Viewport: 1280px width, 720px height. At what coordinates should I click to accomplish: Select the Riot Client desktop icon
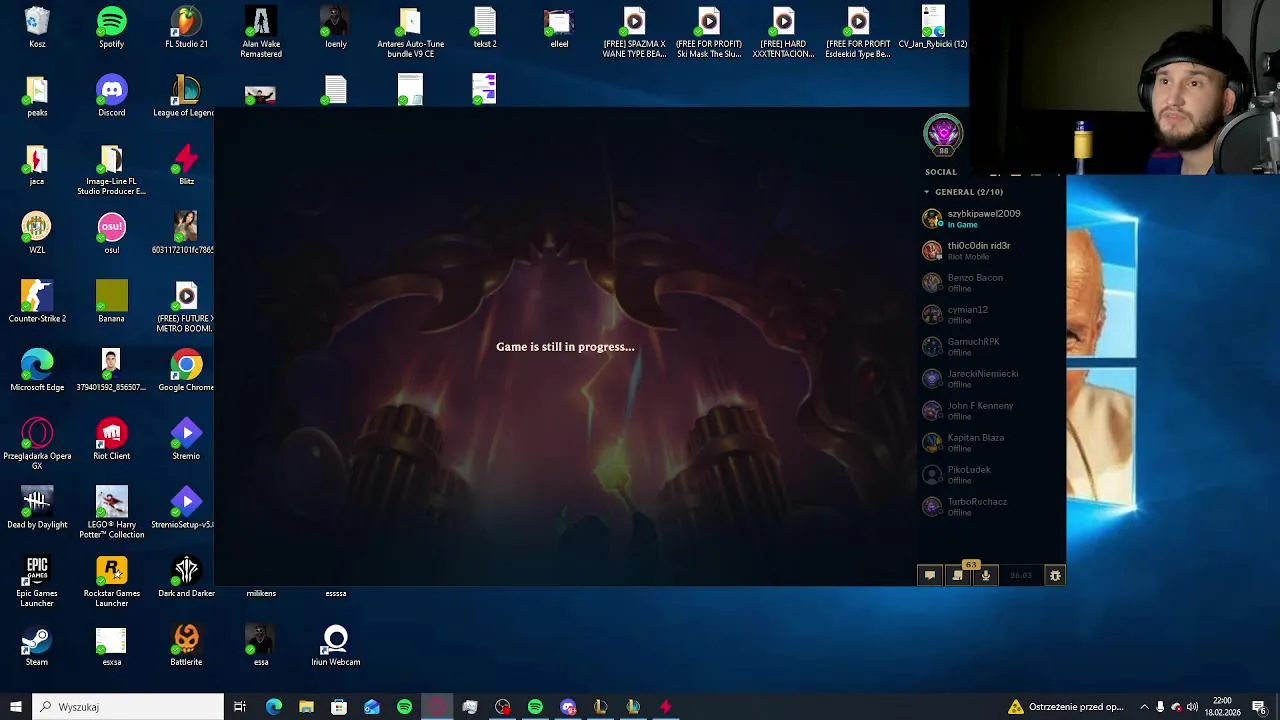click(111, 439)
